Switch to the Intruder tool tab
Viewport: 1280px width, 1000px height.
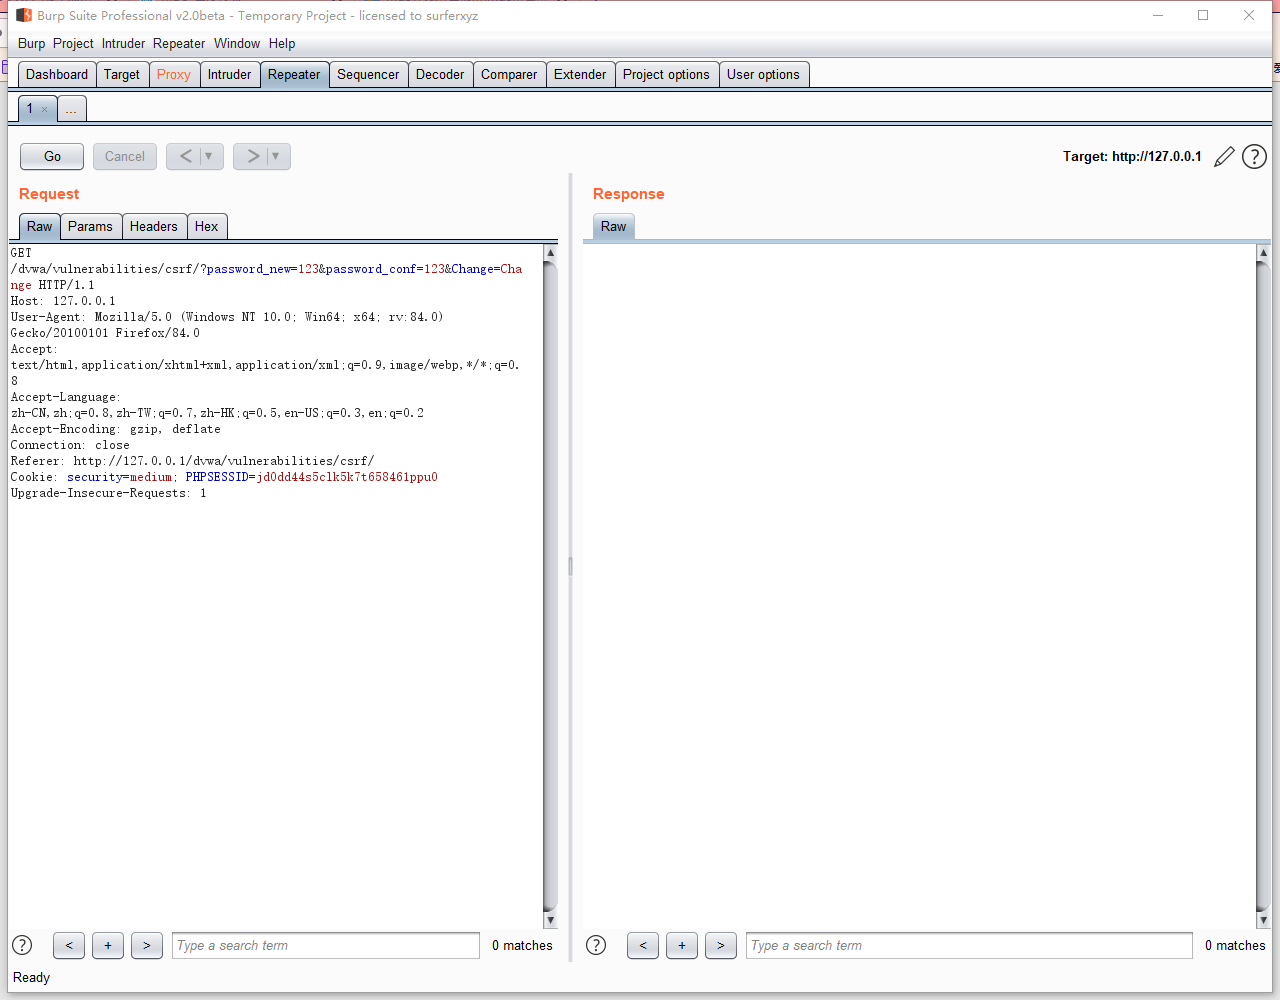229,74
